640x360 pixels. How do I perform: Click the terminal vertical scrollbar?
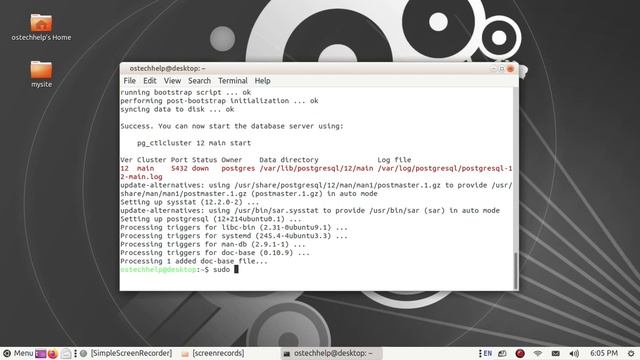point(516,188)
